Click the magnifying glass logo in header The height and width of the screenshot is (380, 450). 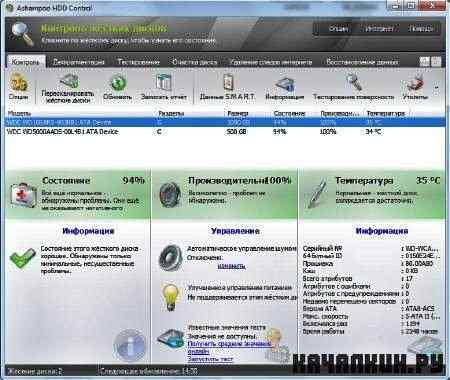(x=22, y=34)
